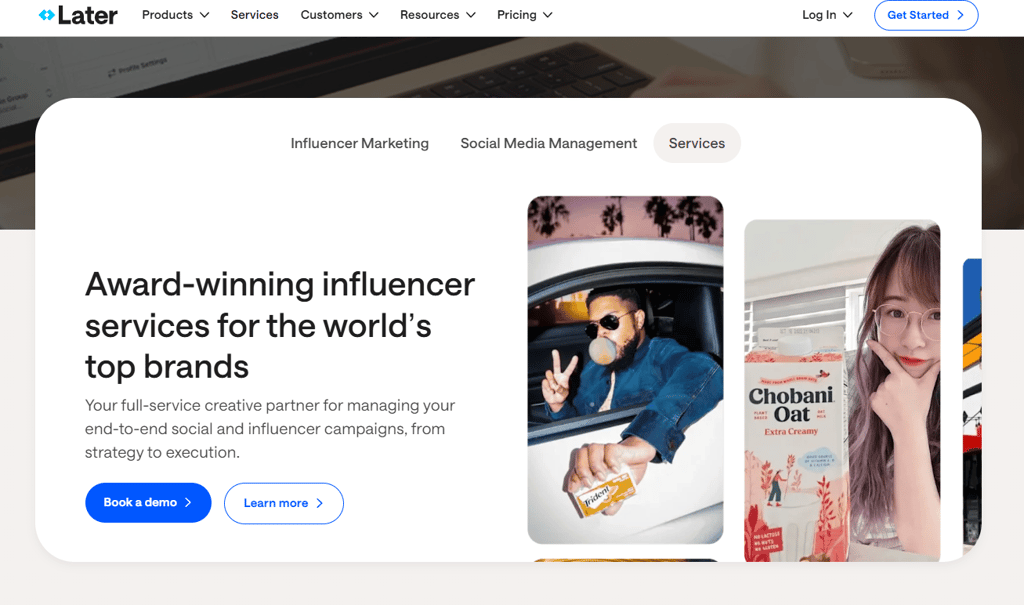Viewport: 1024px width, 605px height.
Task: Switch to the Influencer Marketing tab
Action: [x=360, y=143]
